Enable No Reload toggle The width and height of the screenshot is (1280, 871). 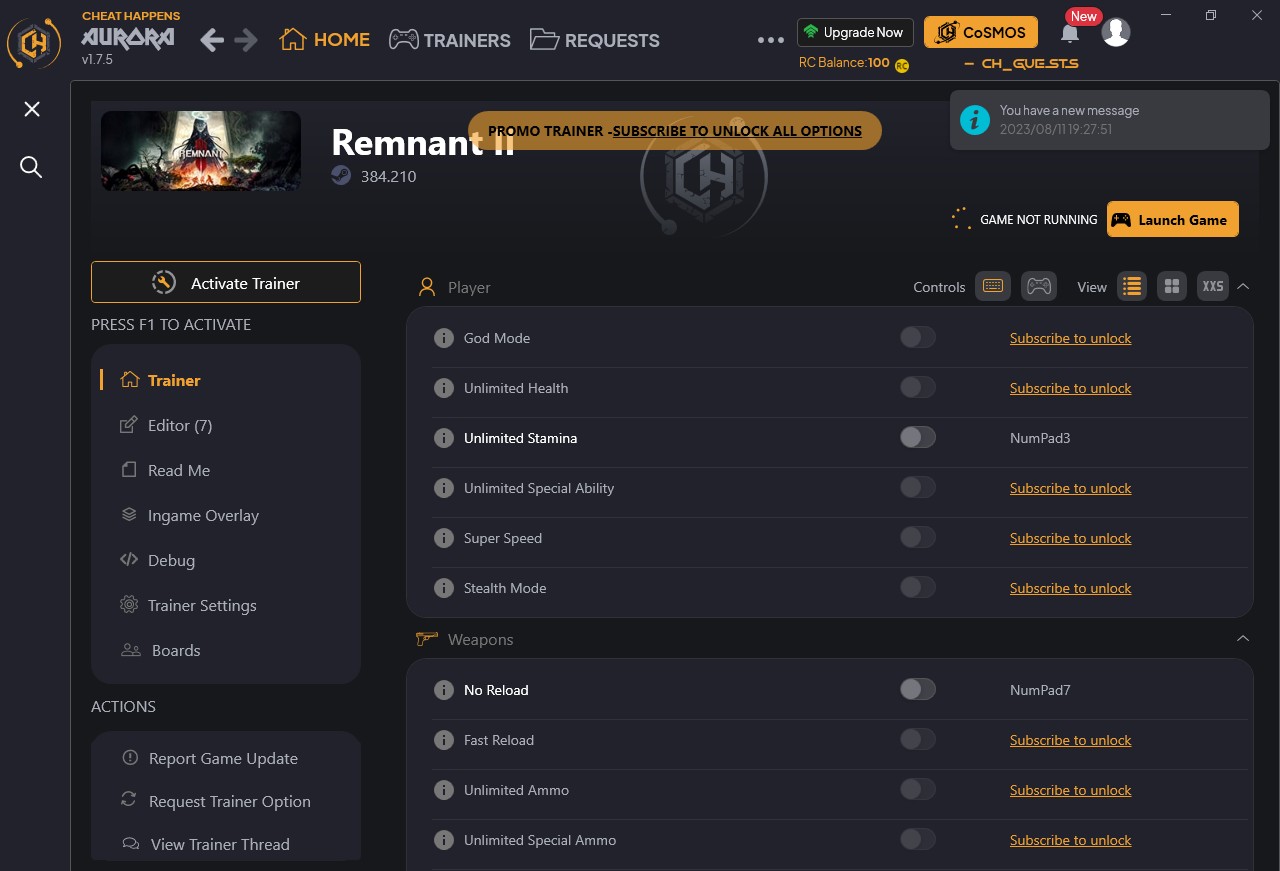click(x=918, y=689)
